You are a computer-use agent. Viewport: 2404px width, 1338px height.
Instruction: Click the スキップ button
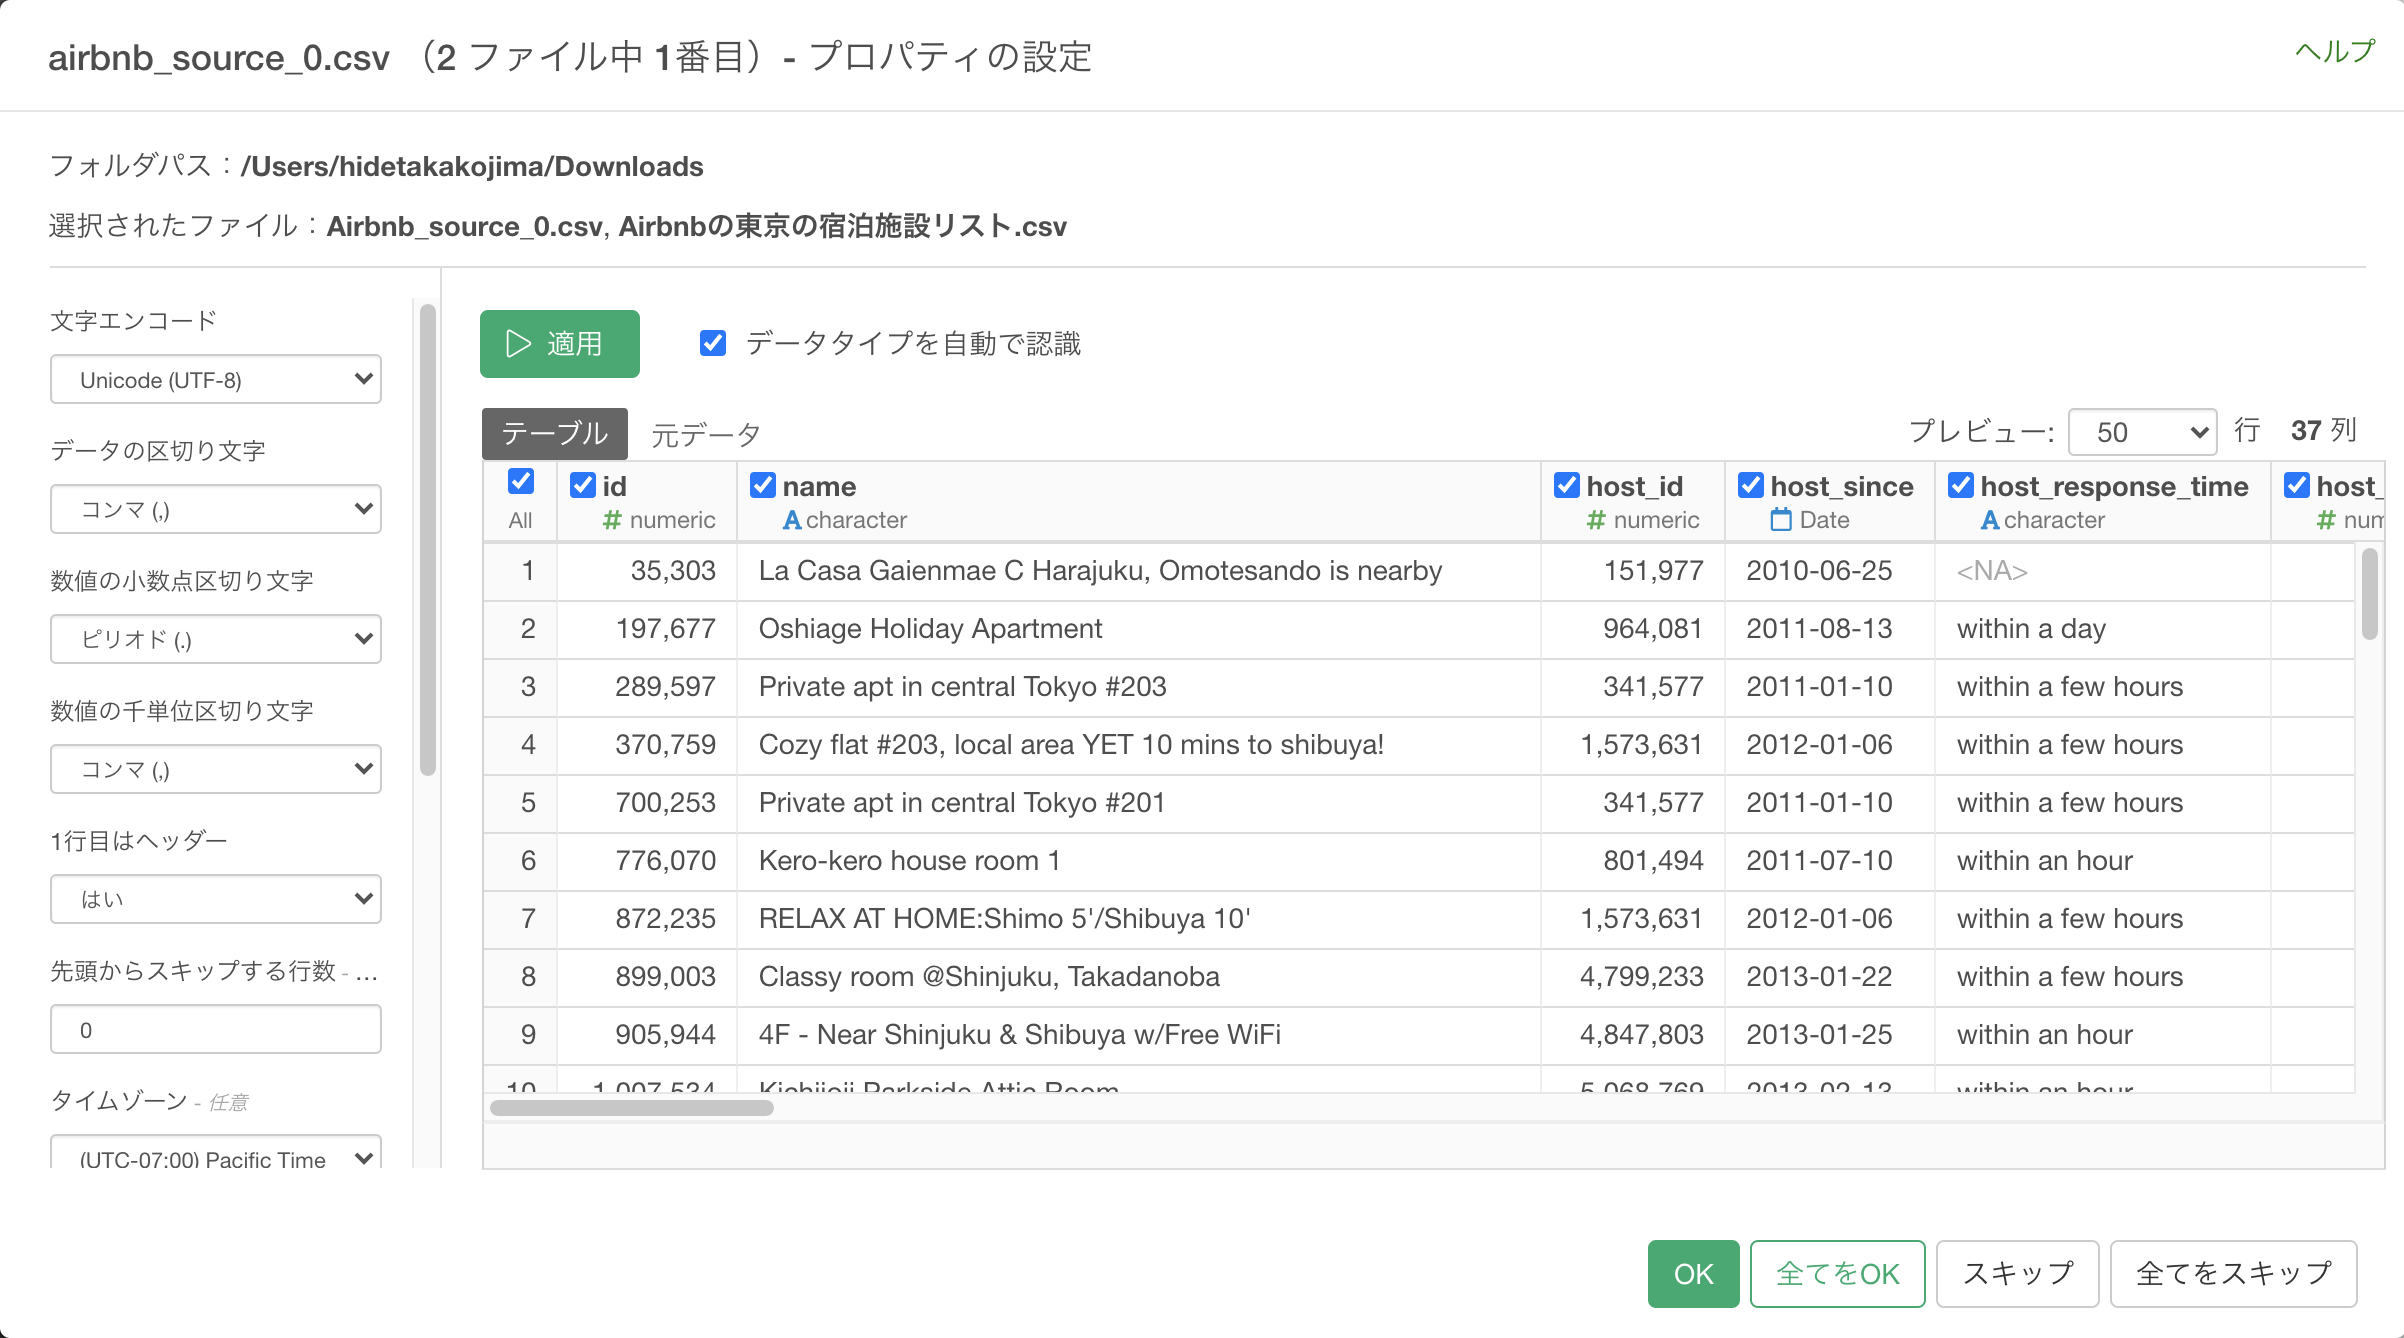(2018, 1274)
